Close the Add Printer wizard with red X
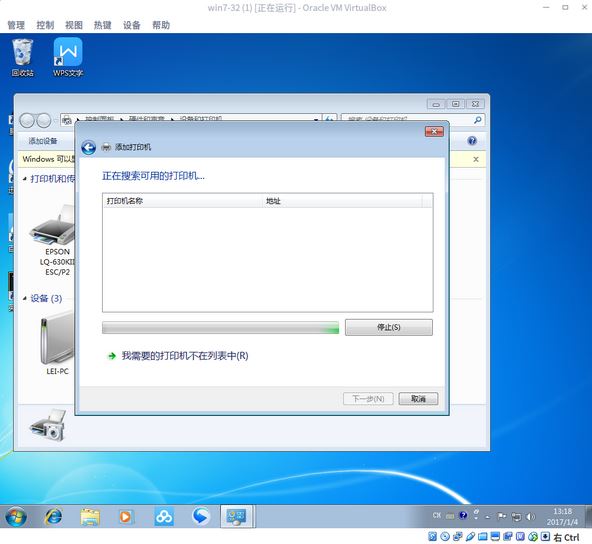The image size is (592, 544). 434,131
